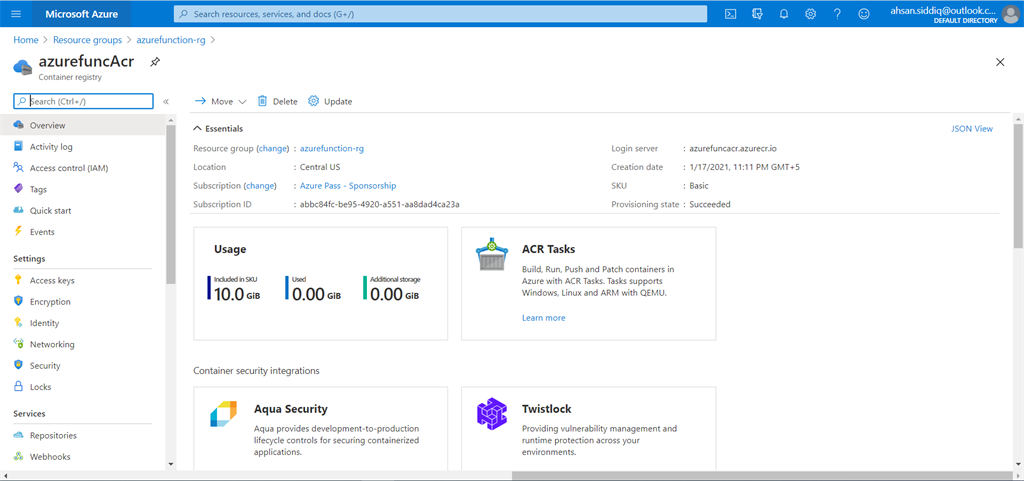The height and width of the screenshot is (481, 1024).
Task: Click change next to Subscription
Action: [261, 185]
